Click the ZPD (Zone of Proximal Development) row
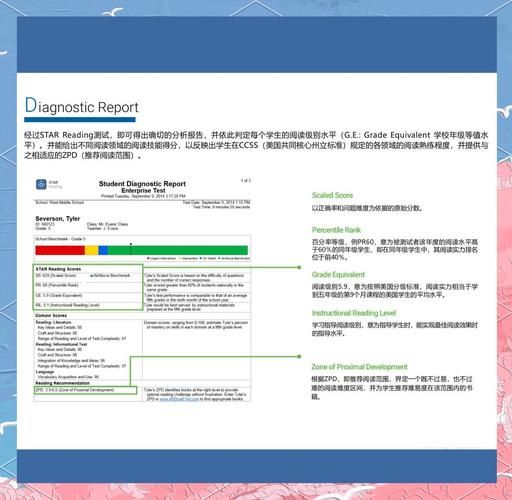This screenshot has width=512, height=500. click(85, 390)
